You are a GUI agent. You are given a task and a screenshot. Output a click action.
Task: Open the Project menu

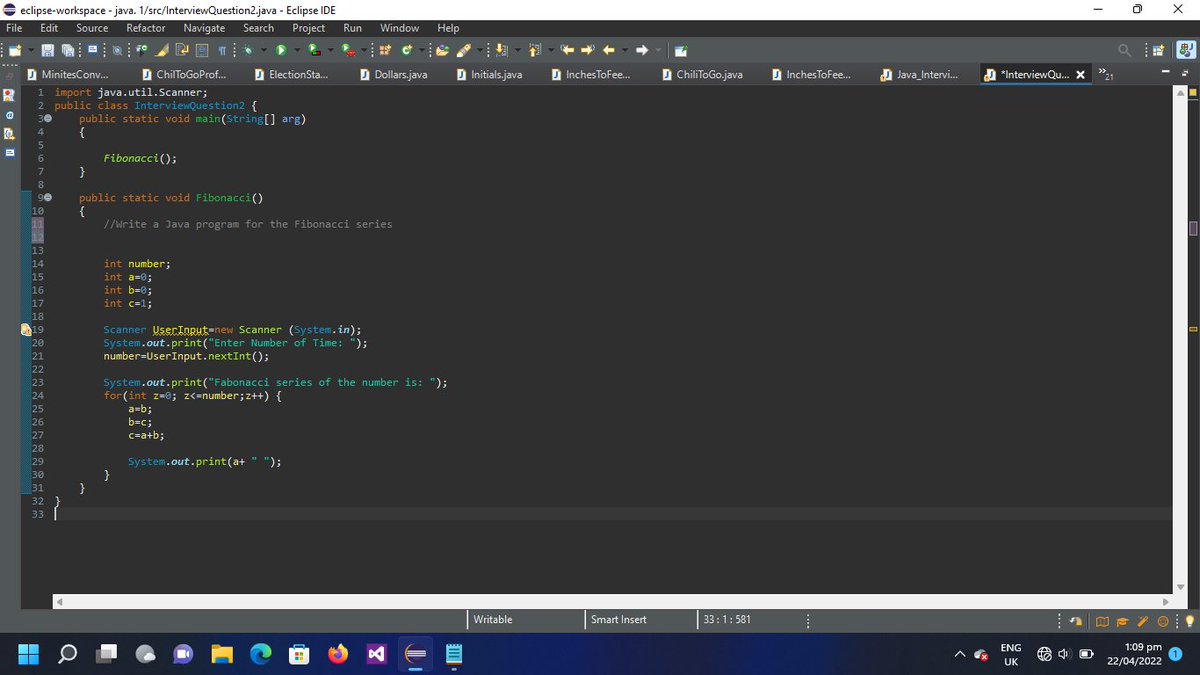click(308, 28)
